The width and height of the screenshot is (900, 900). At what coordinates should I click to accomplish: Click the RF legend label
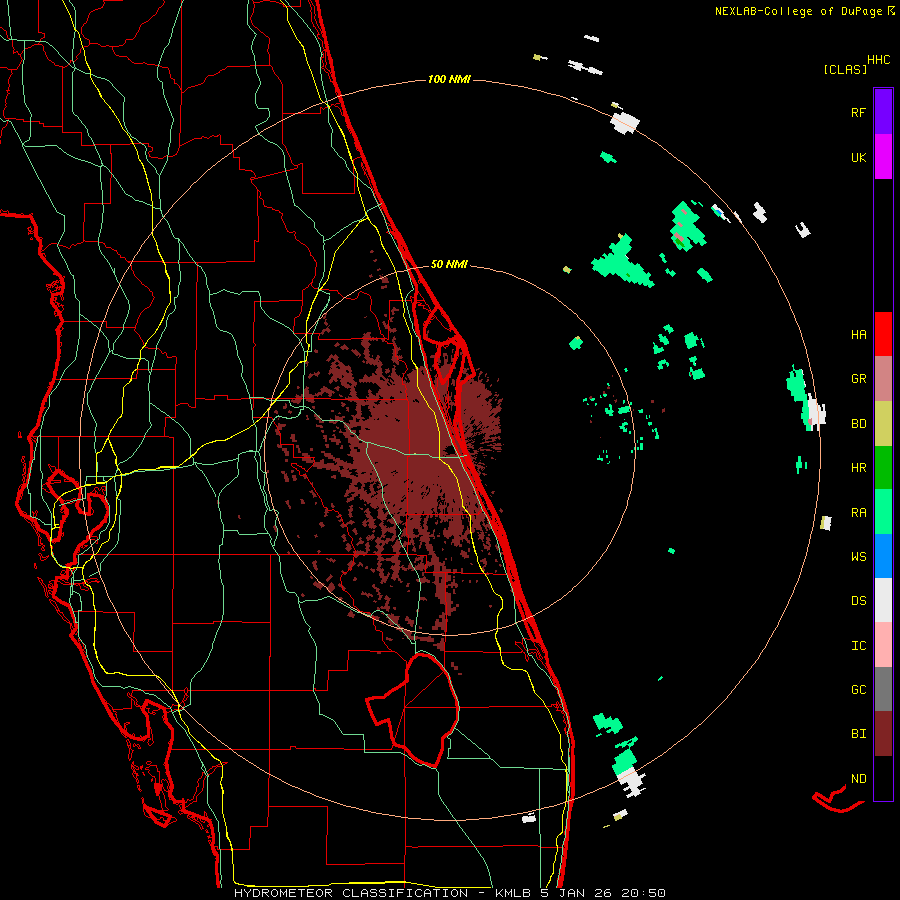pos(858,112)
